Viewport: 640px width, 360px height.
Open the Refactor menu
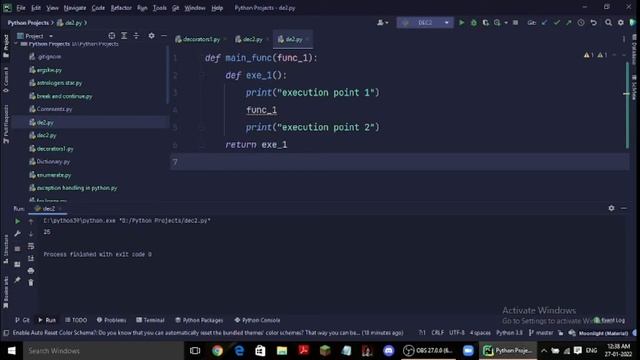tap(121, 8)
